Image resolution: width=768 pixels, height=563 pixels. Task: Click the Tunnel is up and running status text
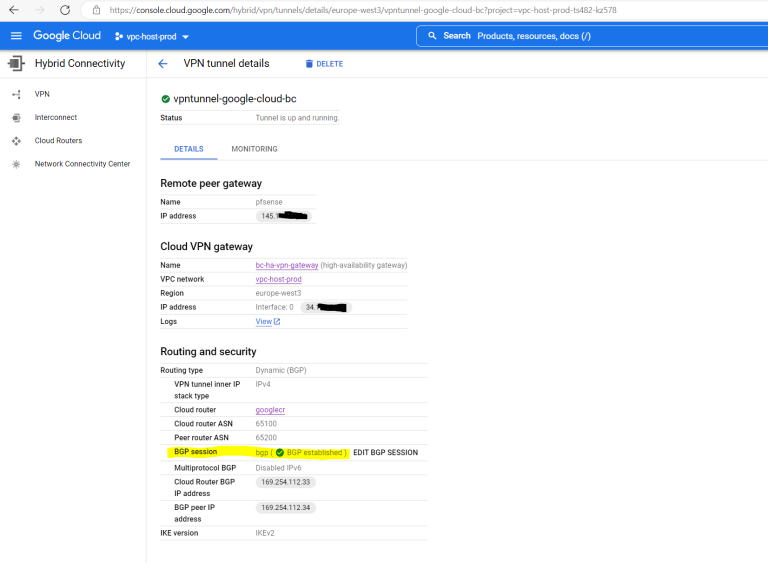(297, 118)
